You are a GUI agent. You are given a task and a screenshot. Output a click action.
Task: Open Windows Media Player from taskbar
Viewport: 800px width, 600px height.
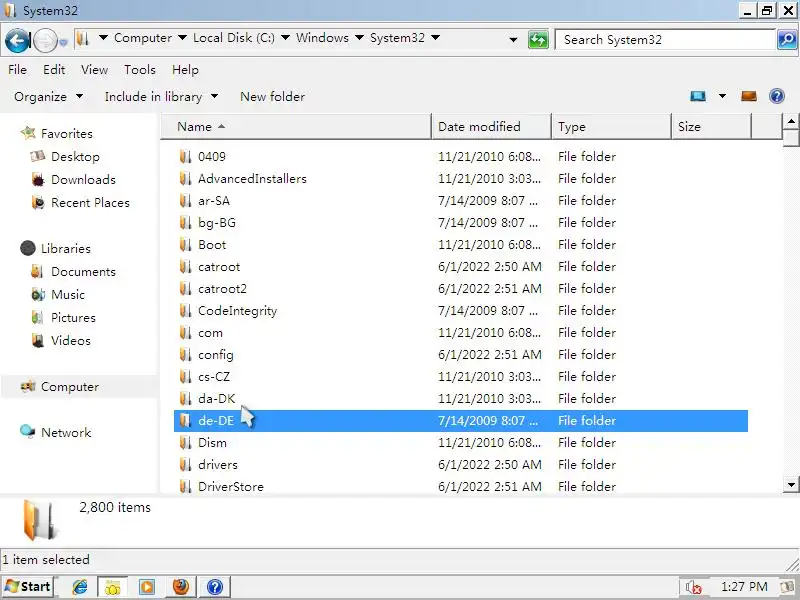pos(147,587)
